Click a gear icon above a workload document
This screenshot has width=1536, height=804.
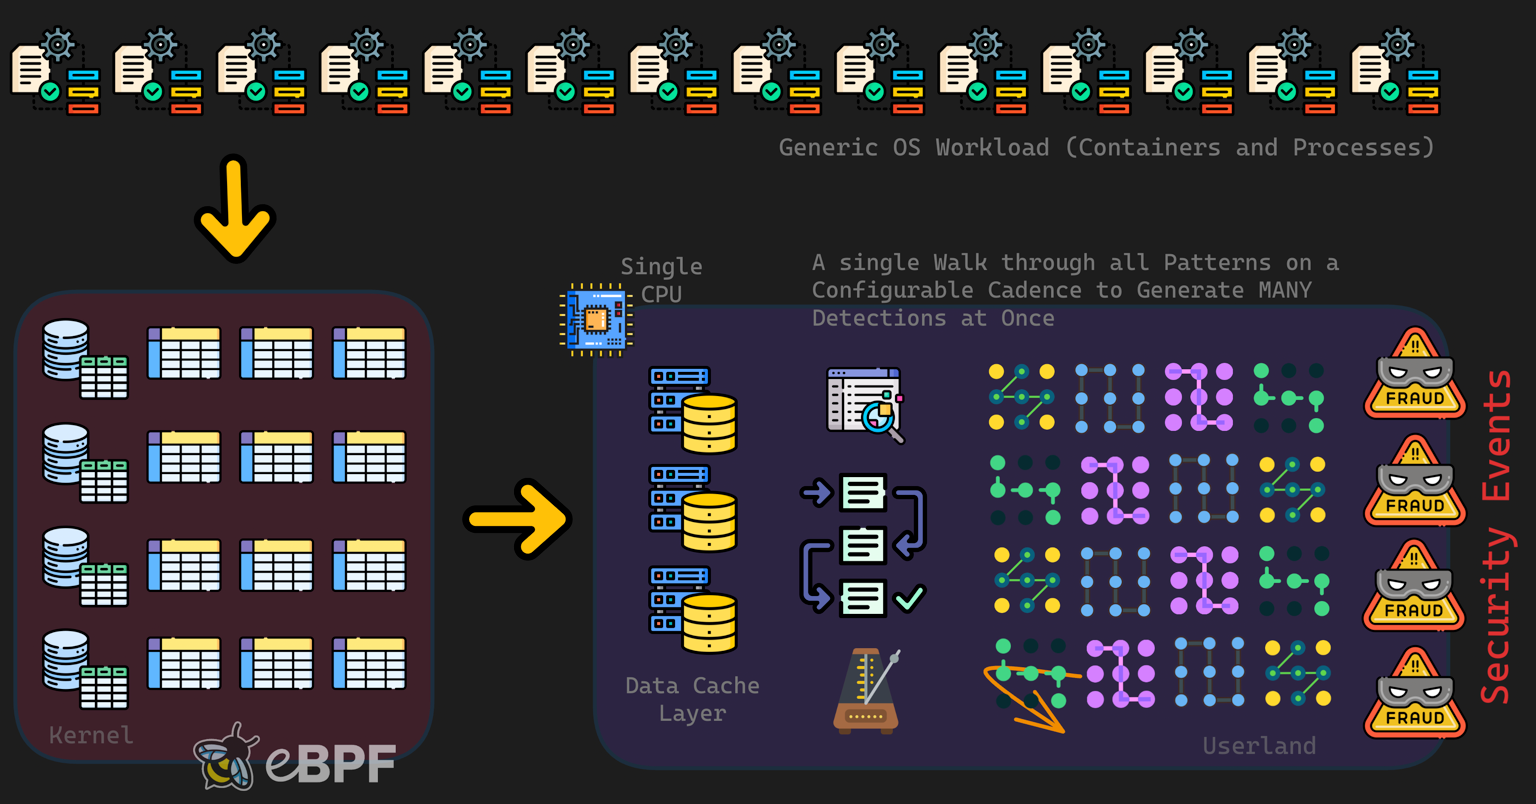(58, 42)
